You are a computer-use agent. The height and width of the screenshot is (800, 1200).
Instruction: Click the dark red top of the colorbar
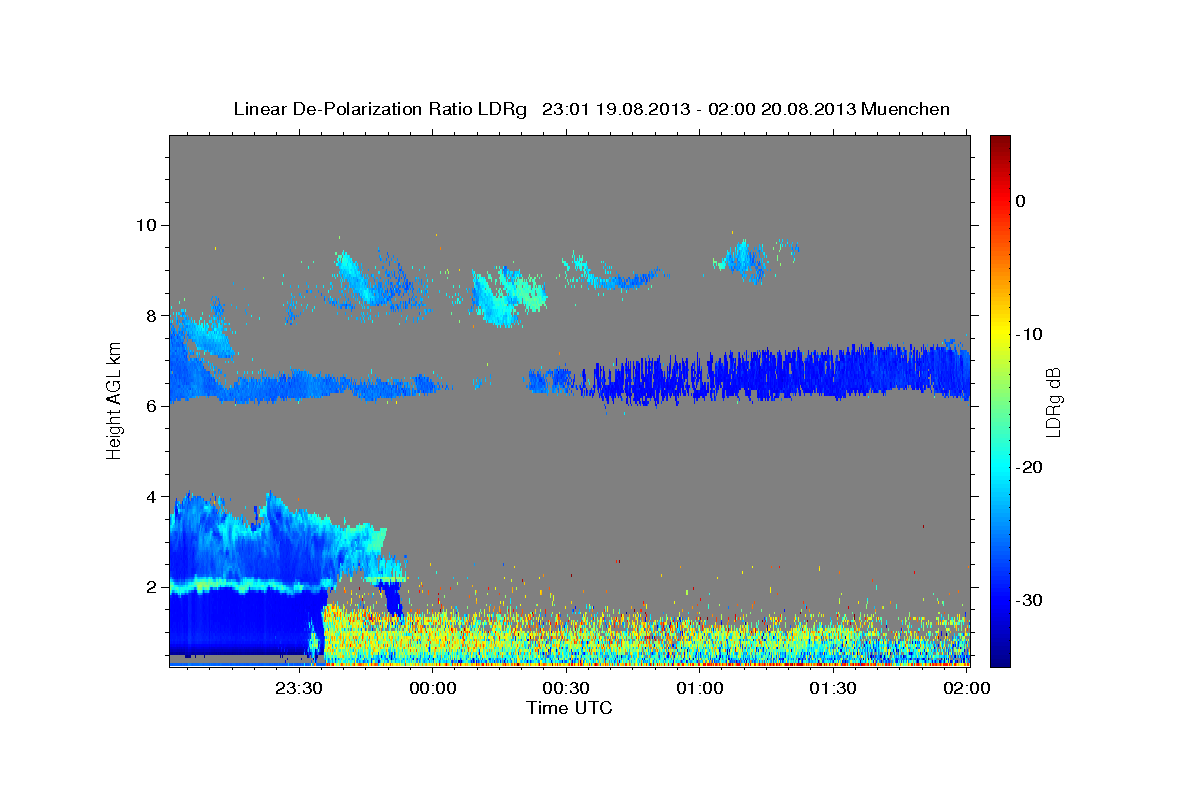coord(1000,145)
